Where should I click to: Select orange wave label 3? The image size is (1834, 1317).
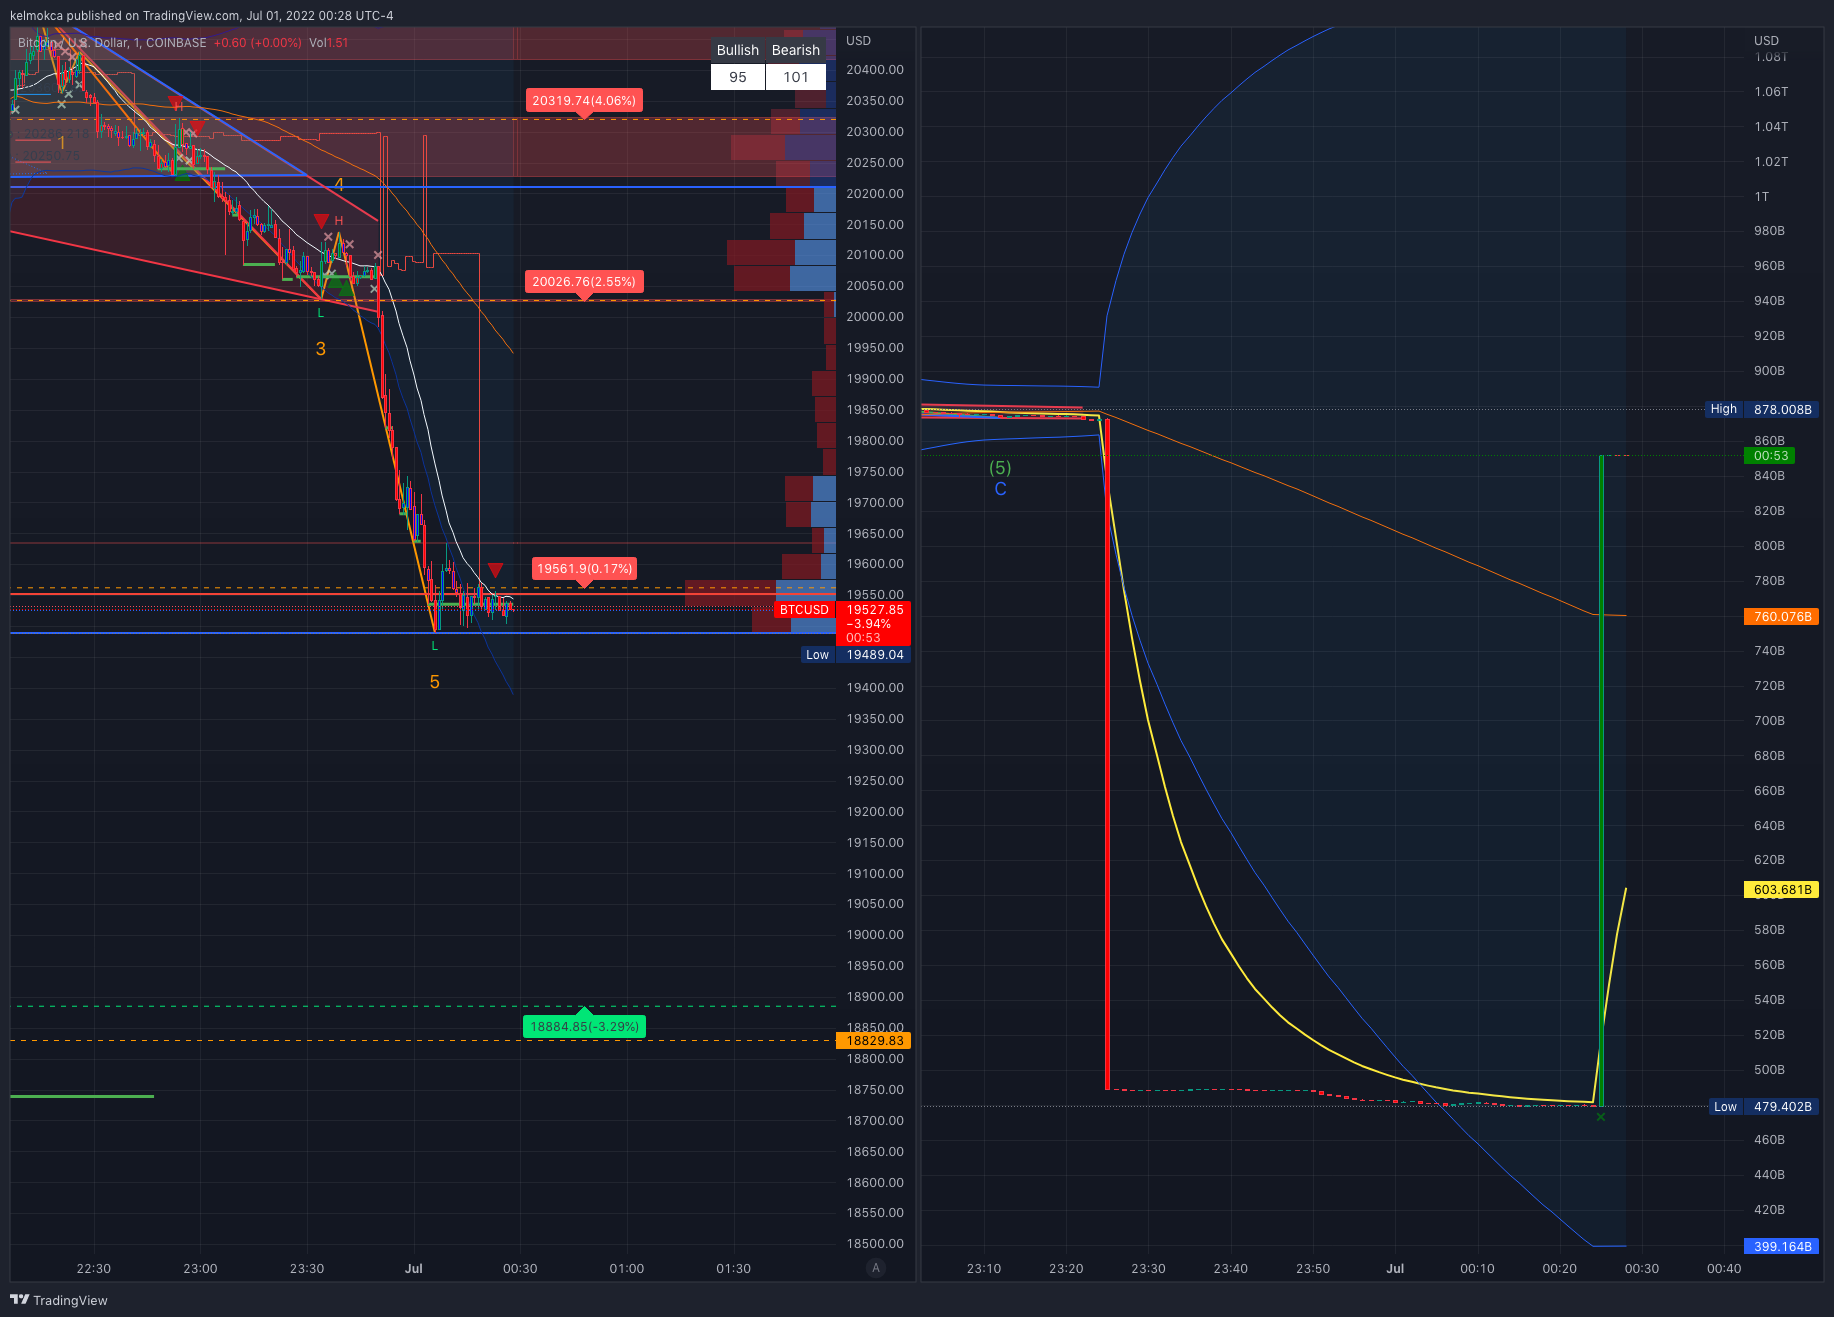click(x=321, y=349)
